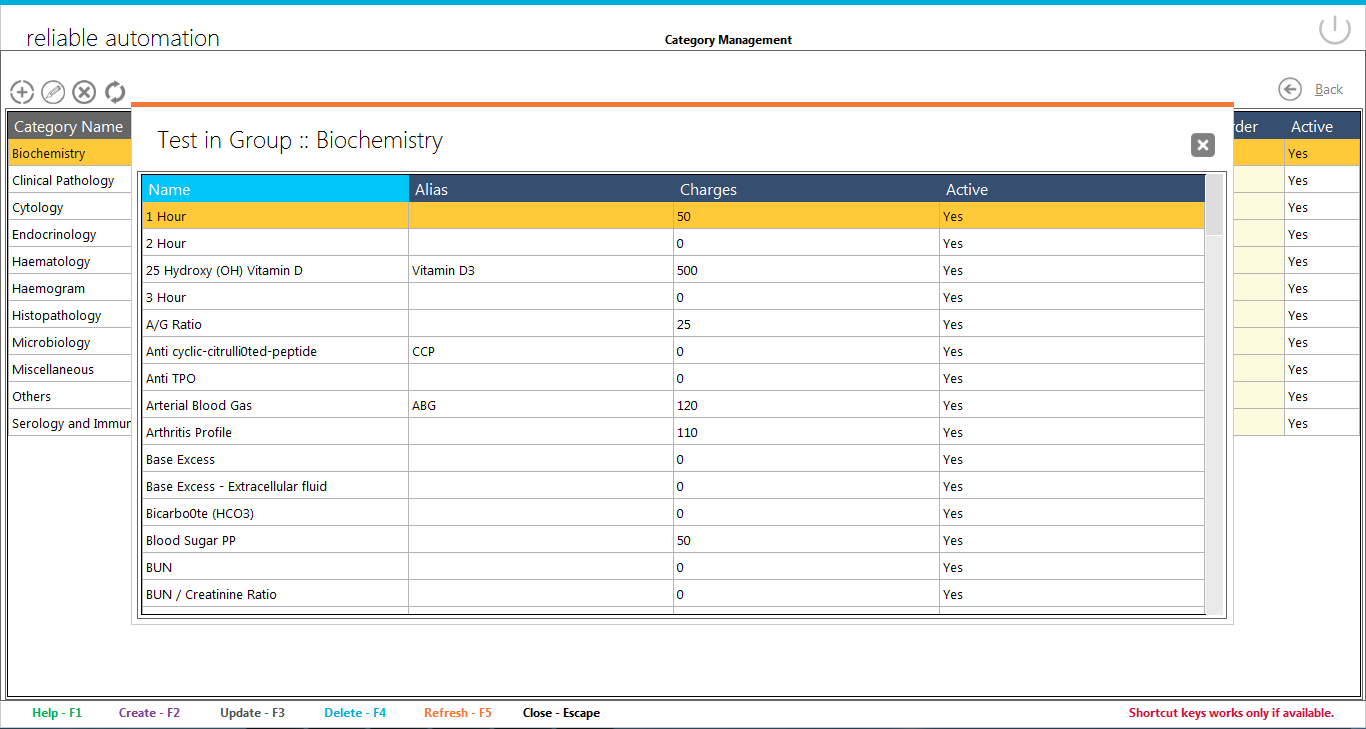Click the 25 charges cell

tap(806, 324)
